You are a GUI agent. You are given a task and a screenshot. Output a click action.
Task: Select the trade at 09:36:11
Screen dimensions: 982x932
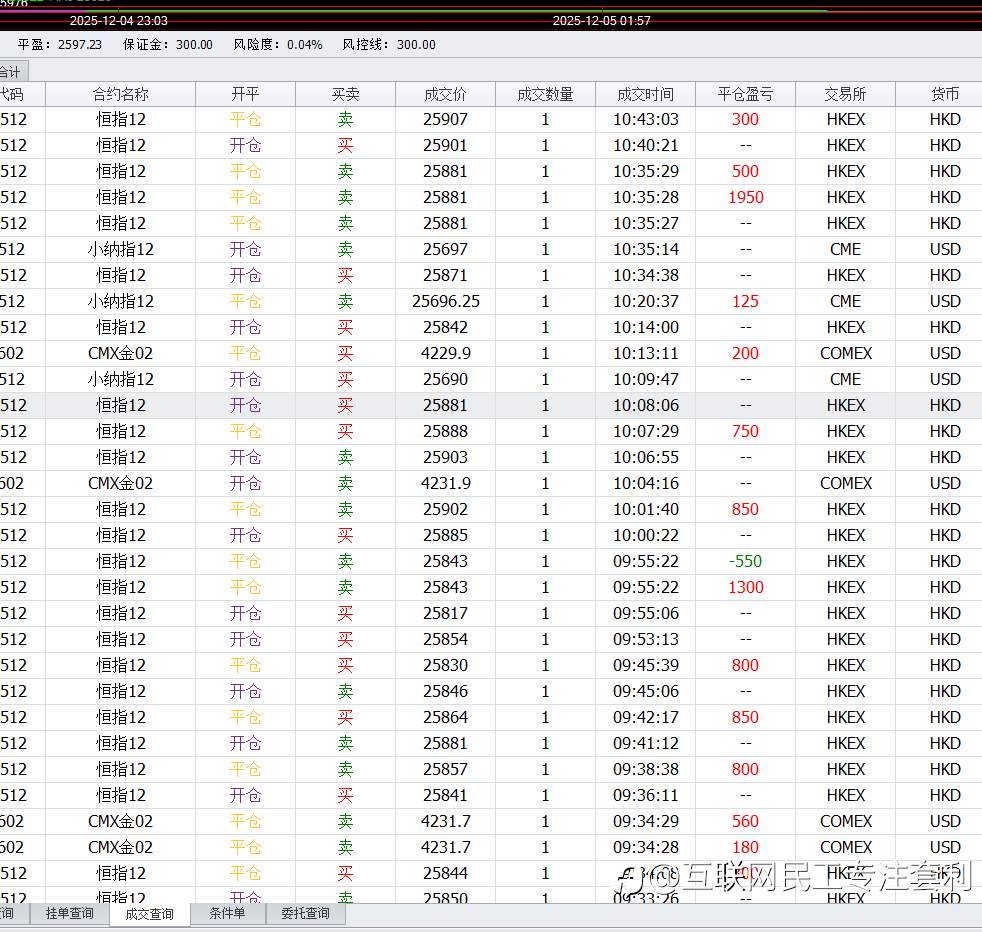(646, 795)
